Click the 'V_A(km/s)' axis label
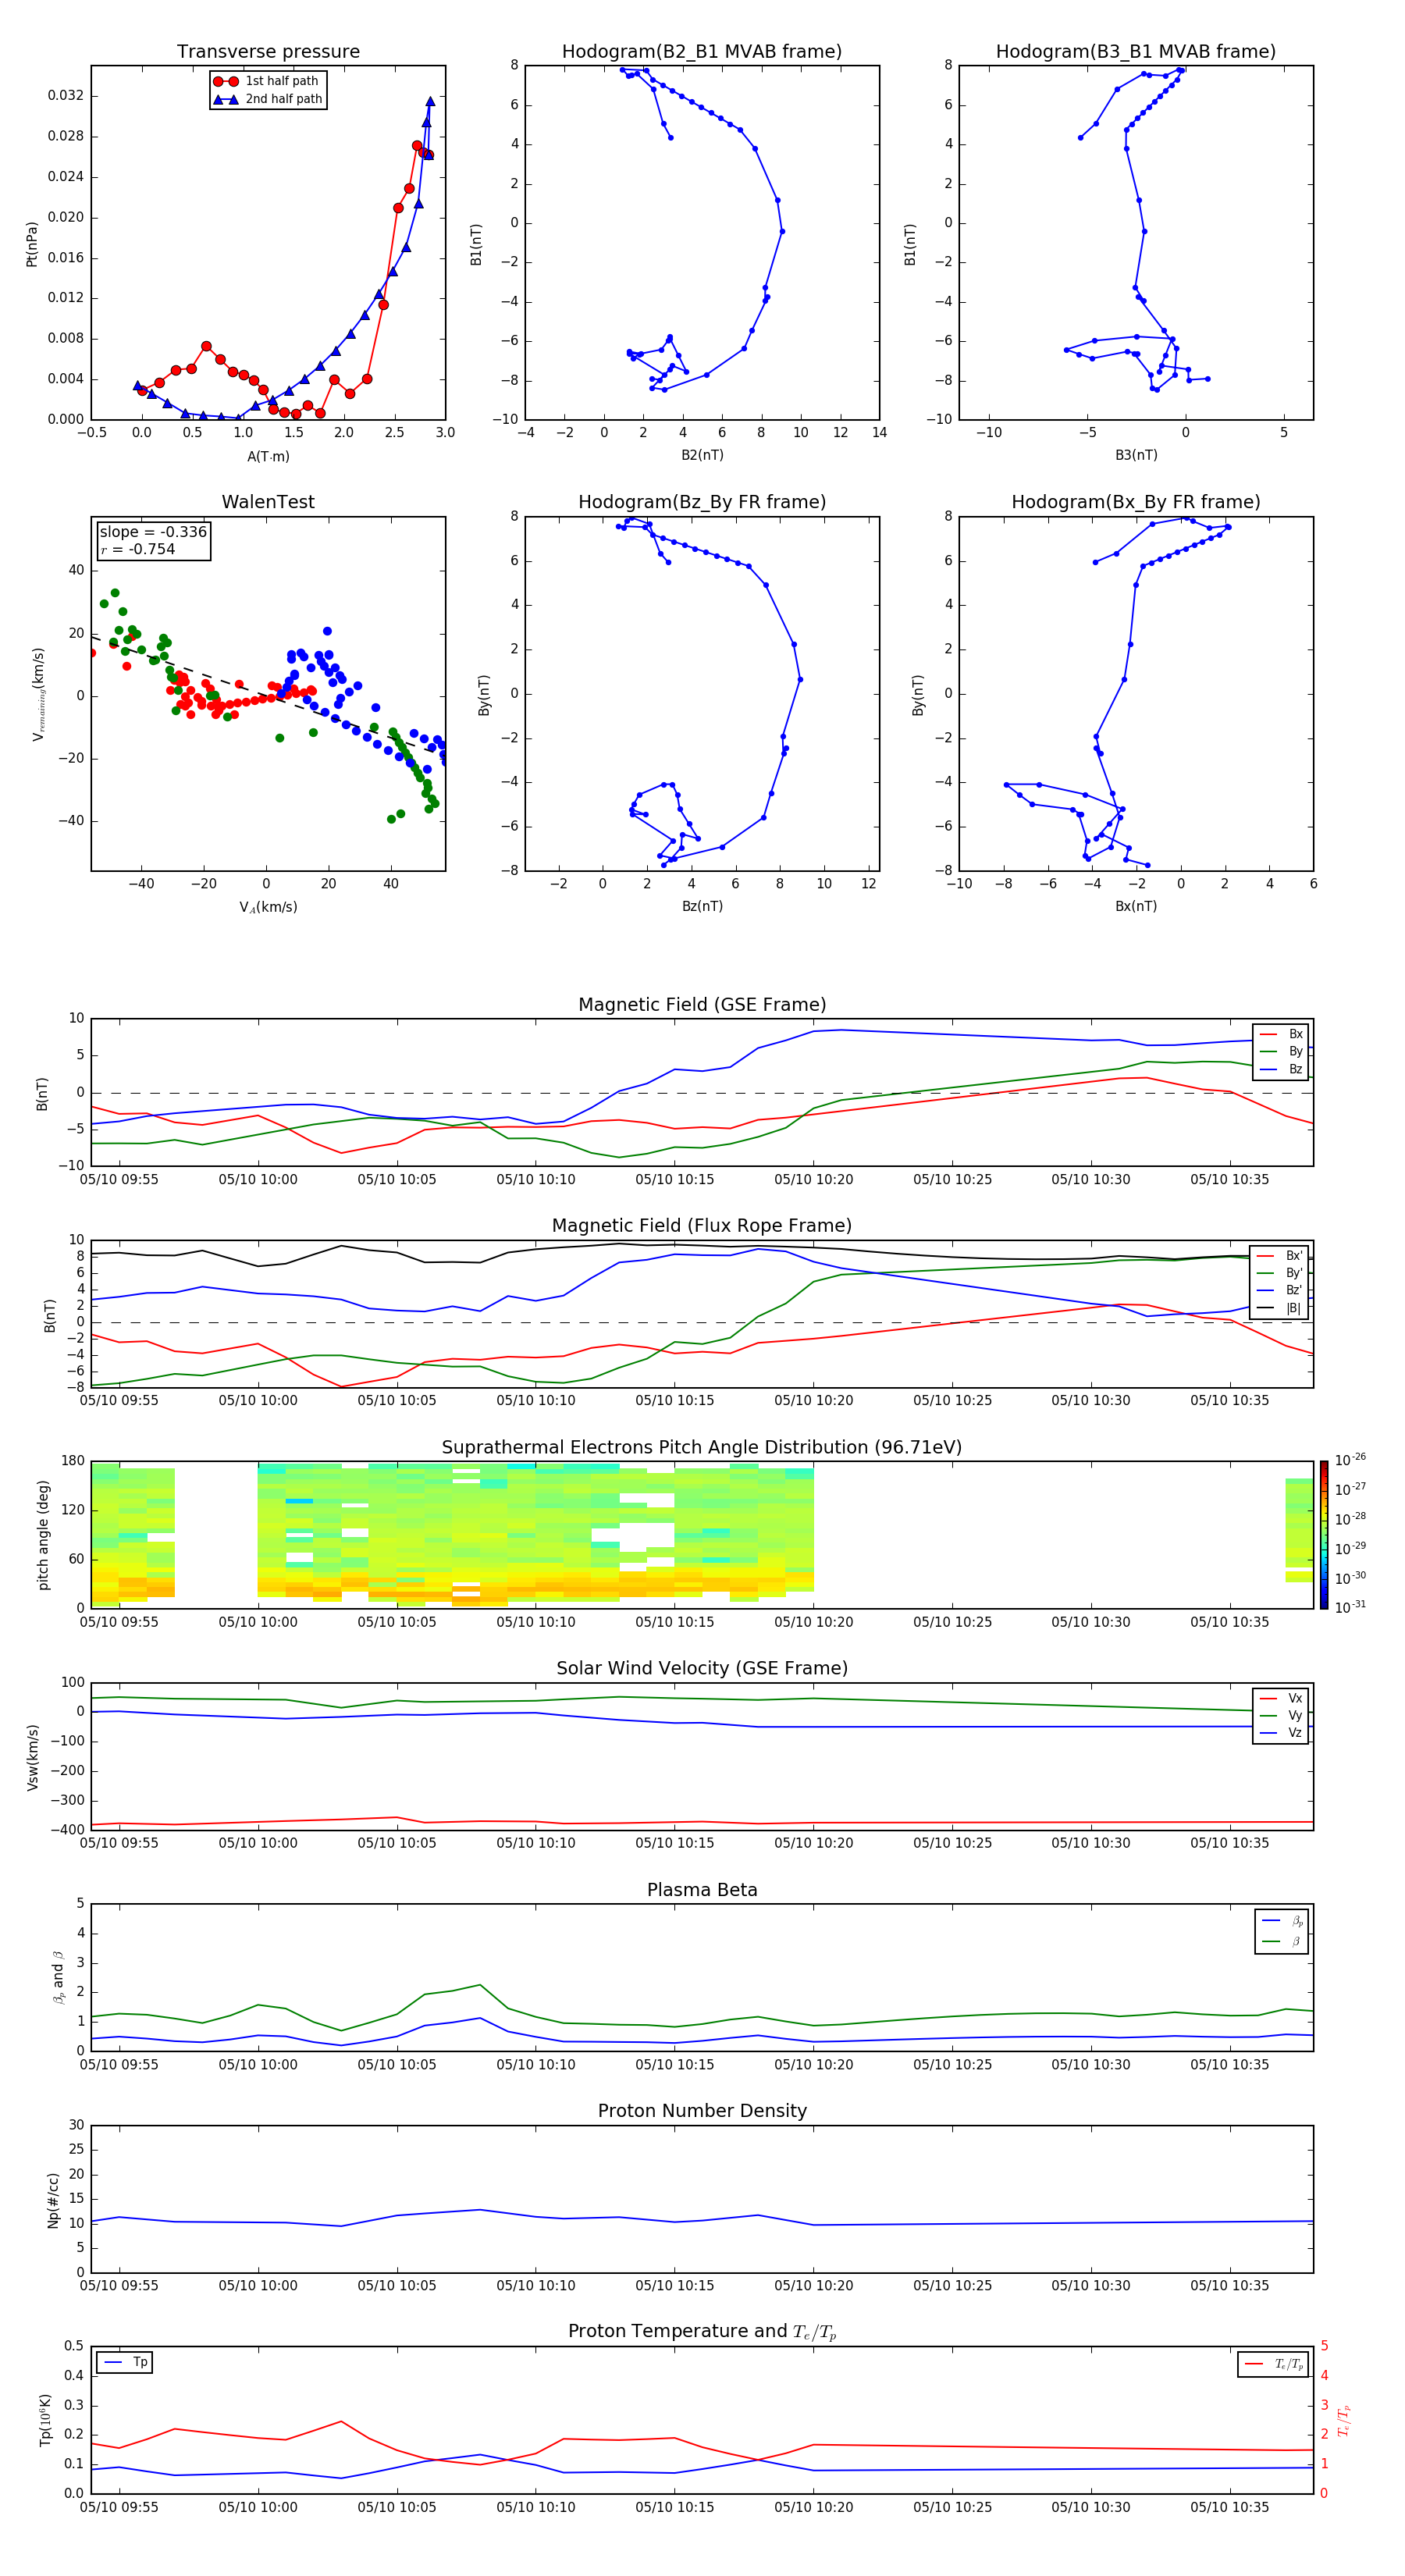Viewport: 1405px width, 2576px height. pyautogui.click(x=268, y=907)
